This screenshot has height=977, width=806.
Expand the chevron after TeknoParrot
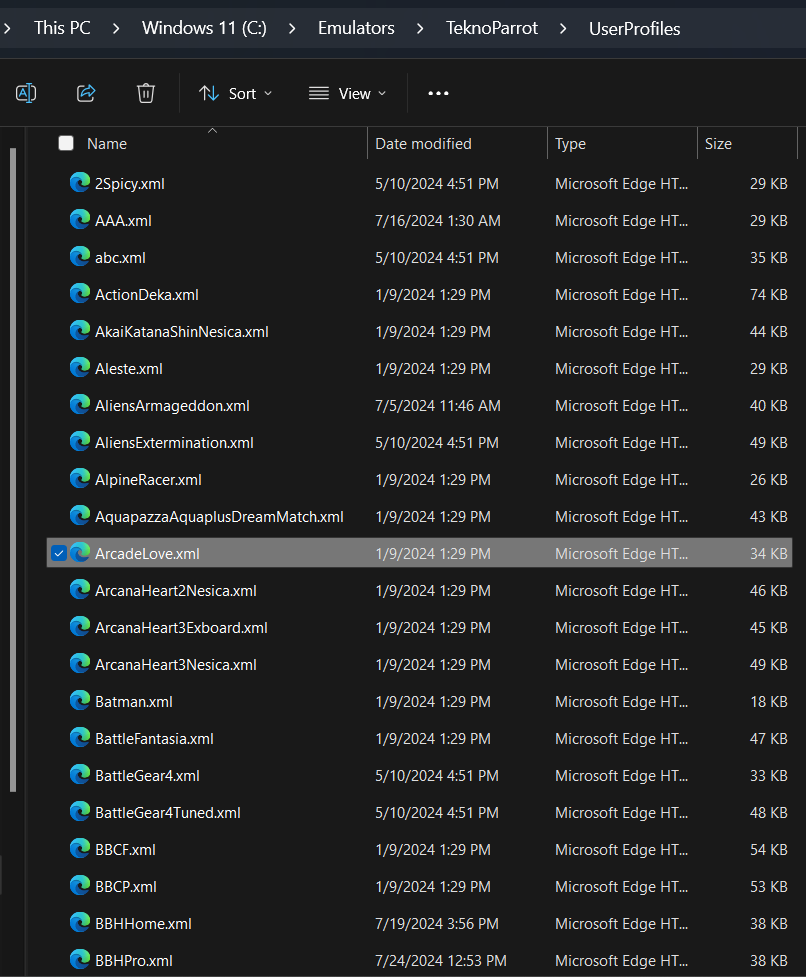click(563, 29)
